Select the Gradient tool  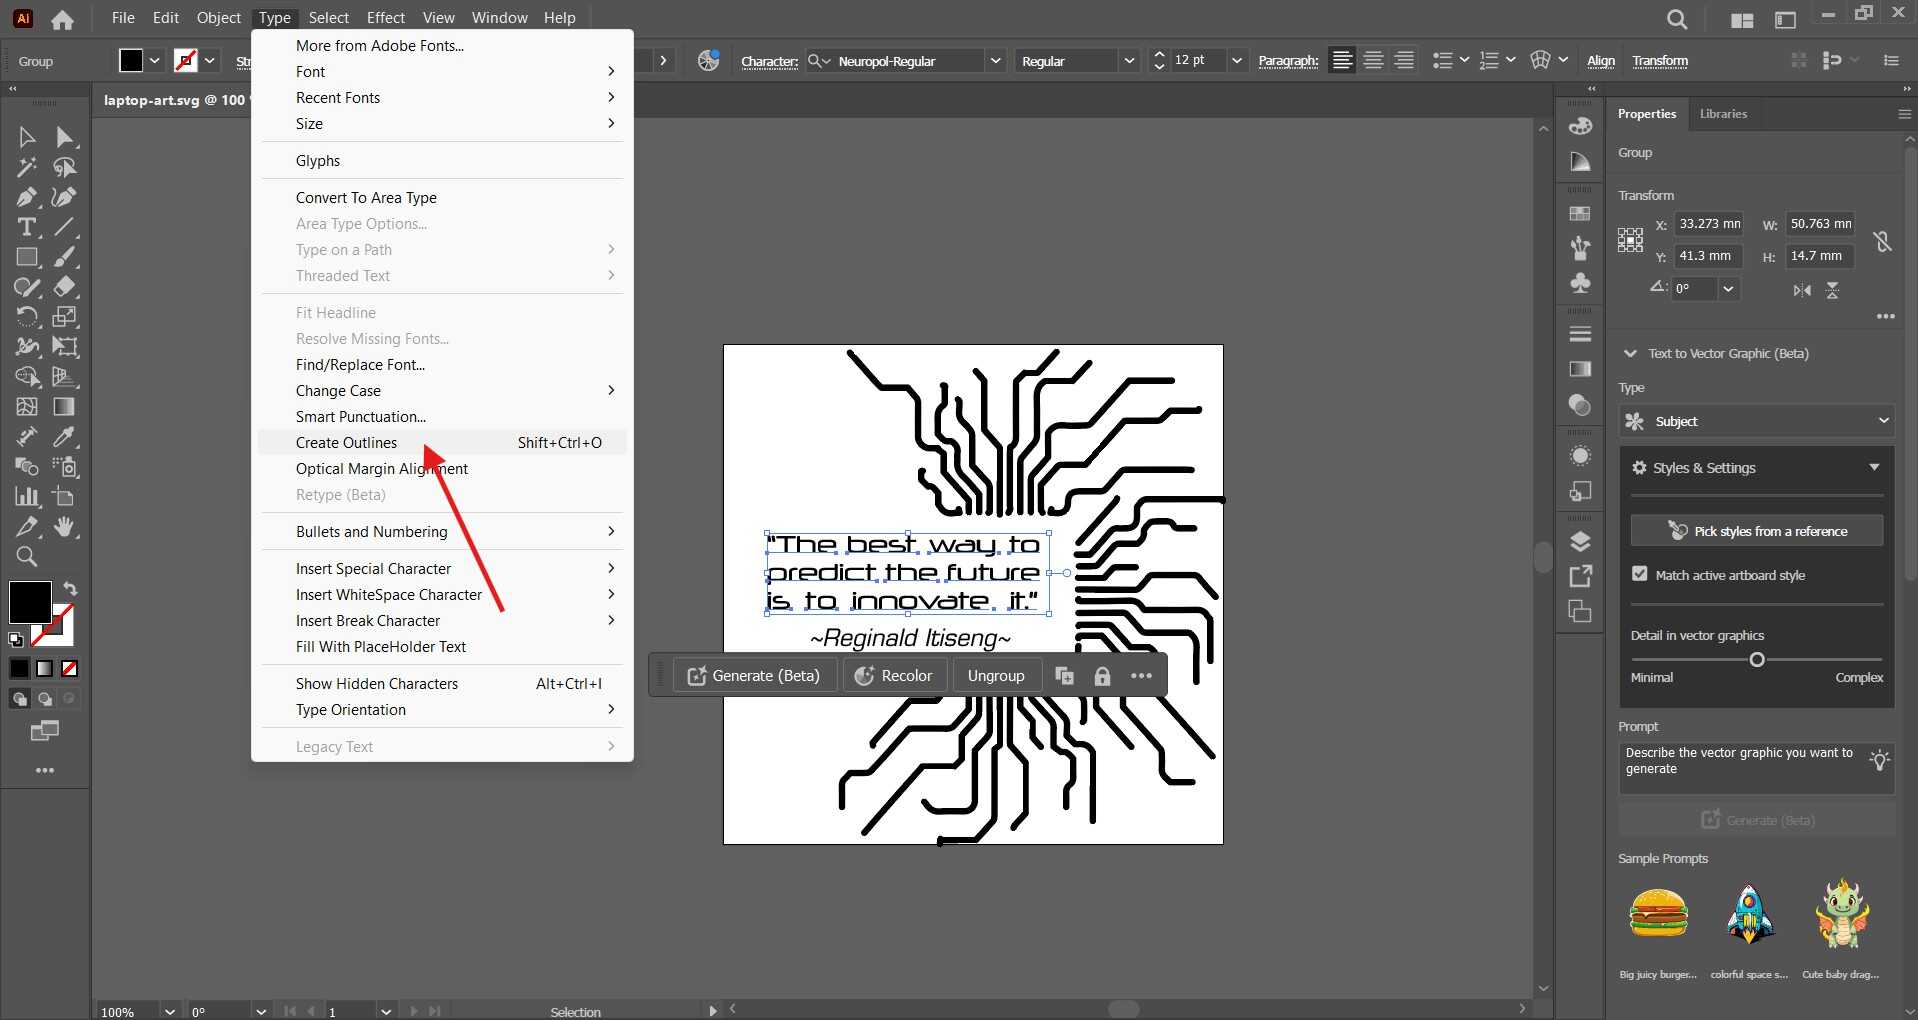(65, 407)
